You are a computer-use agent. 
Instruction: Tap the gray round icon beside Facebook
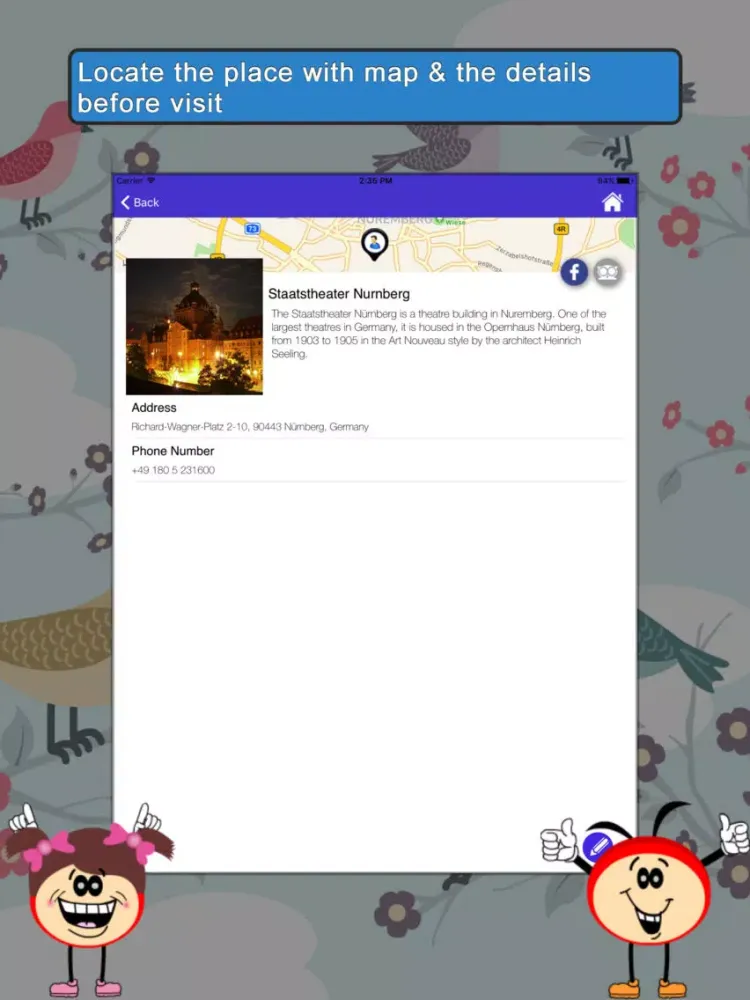pyautogui.click(x=608, y=273)
